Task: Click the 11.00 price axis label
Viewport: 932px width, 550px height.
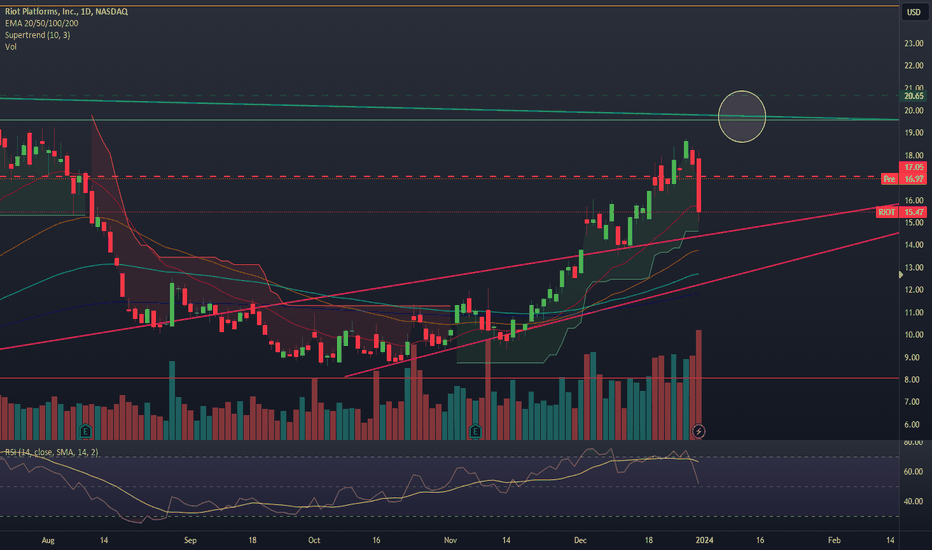Action: coord(914,313)
